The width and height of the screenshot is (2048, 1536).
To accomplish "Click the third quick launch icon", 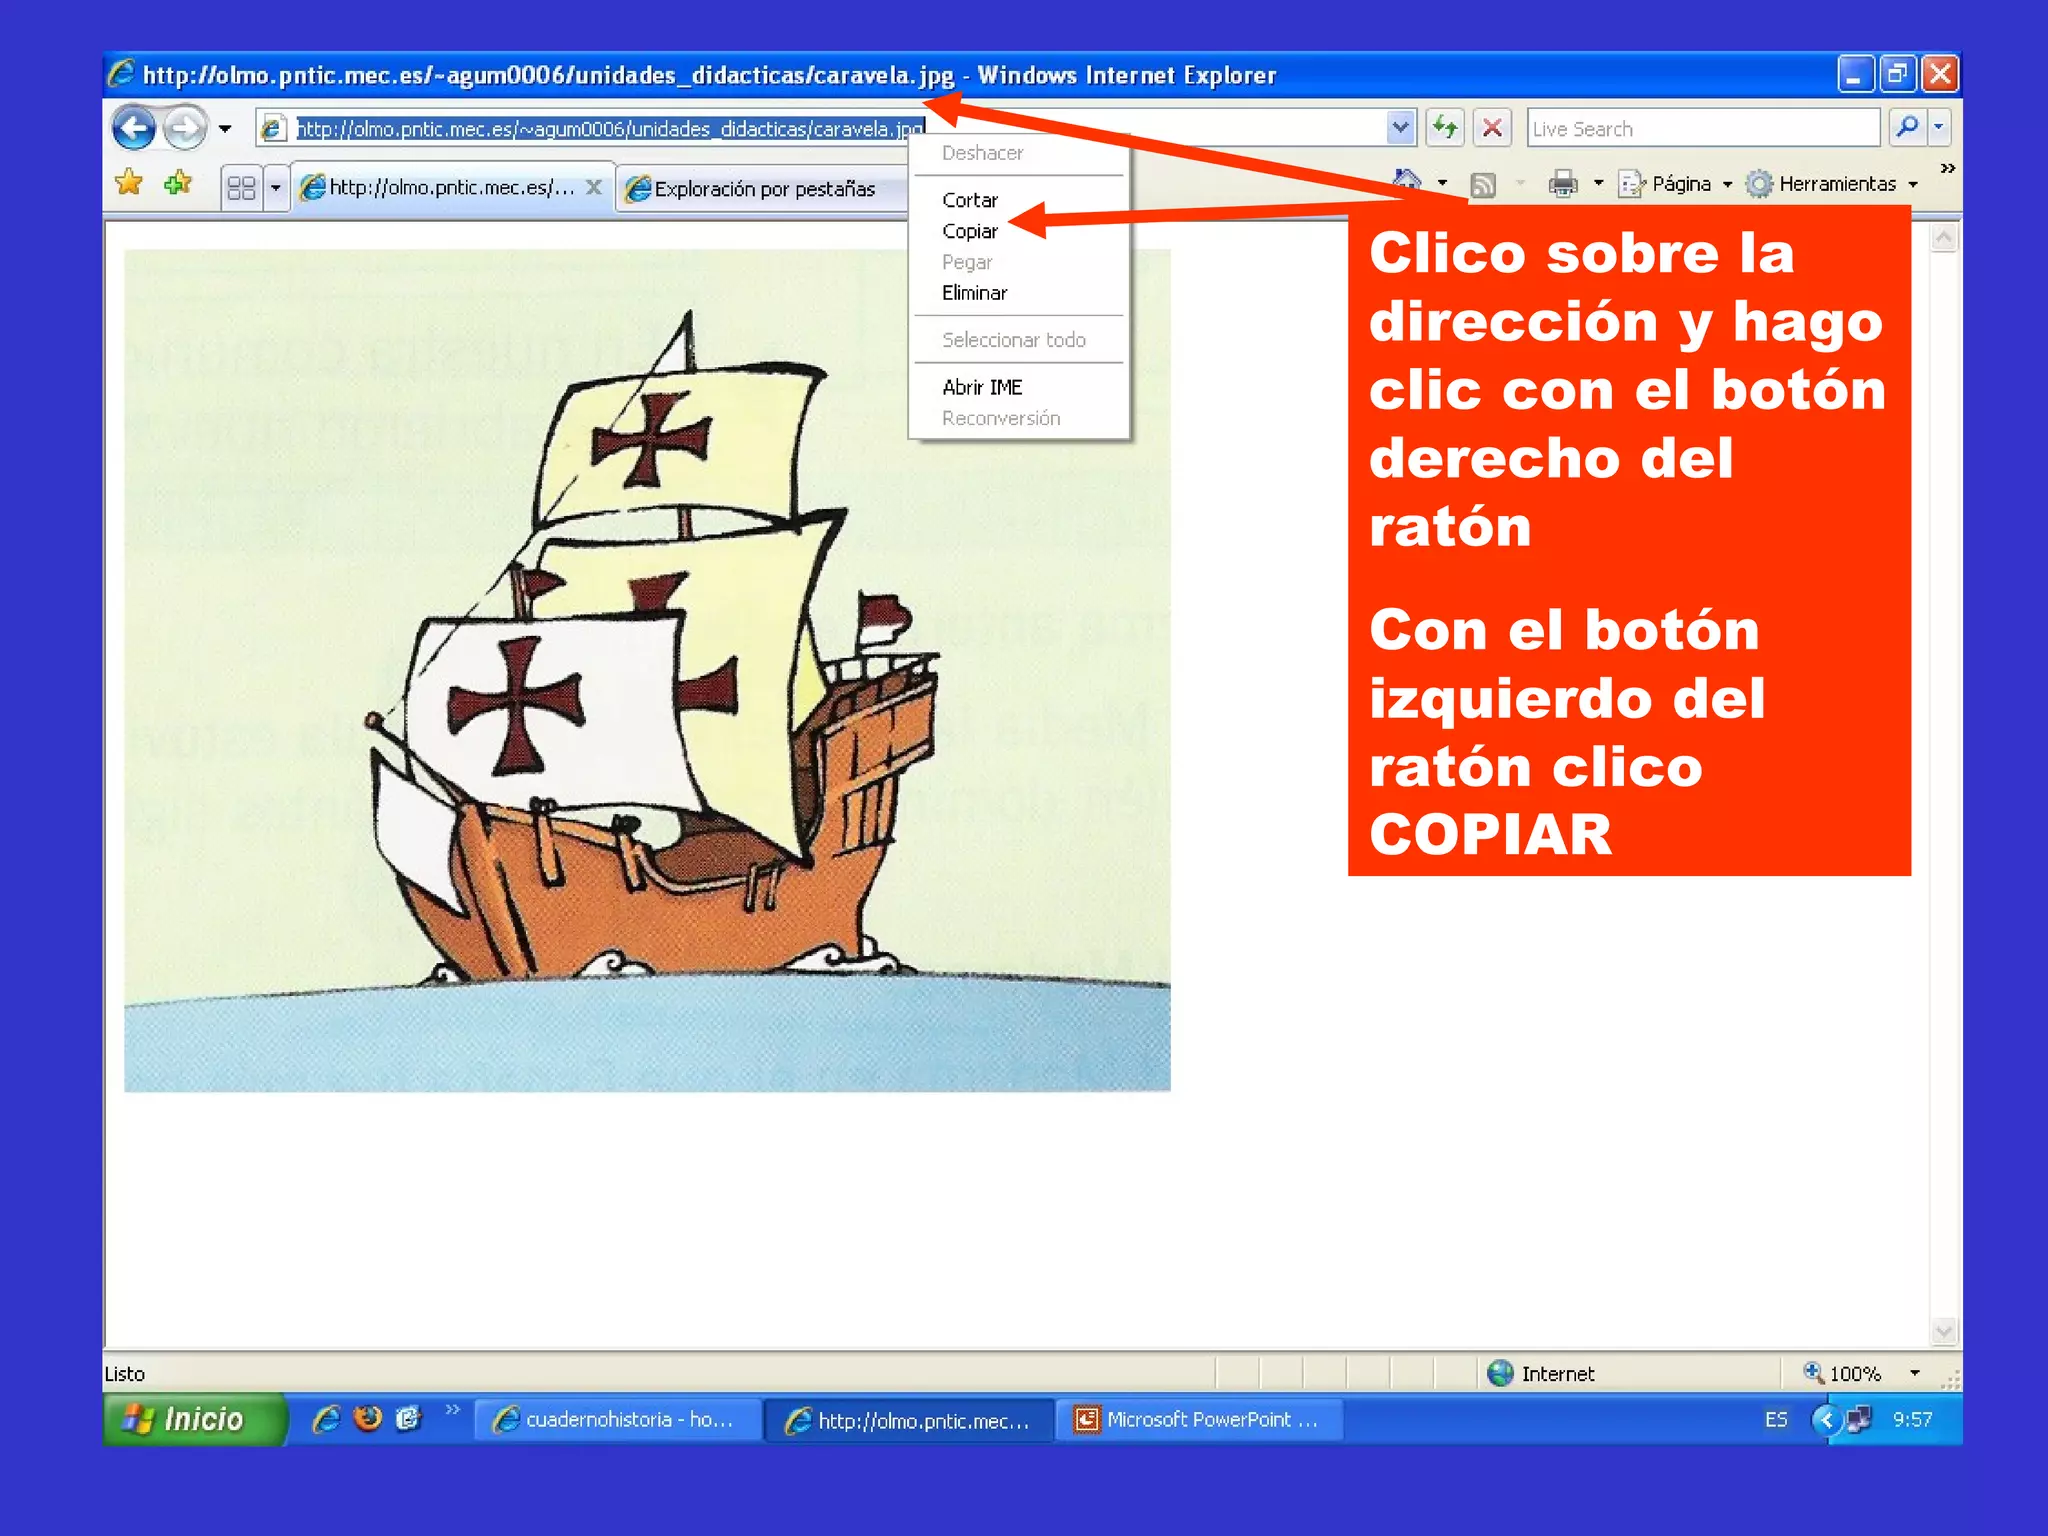I will pyautogui.click(x=408, y=1419).
